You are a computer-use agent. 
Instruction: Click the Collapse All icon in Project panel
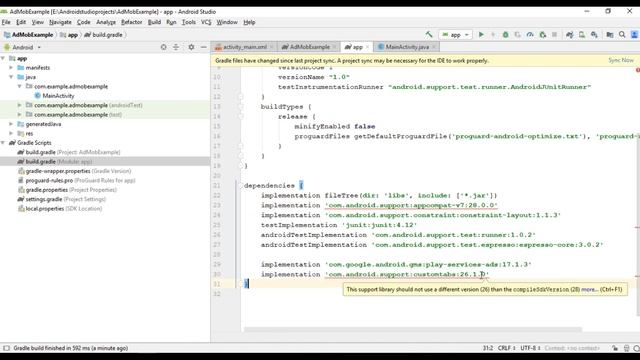(176, 47)
